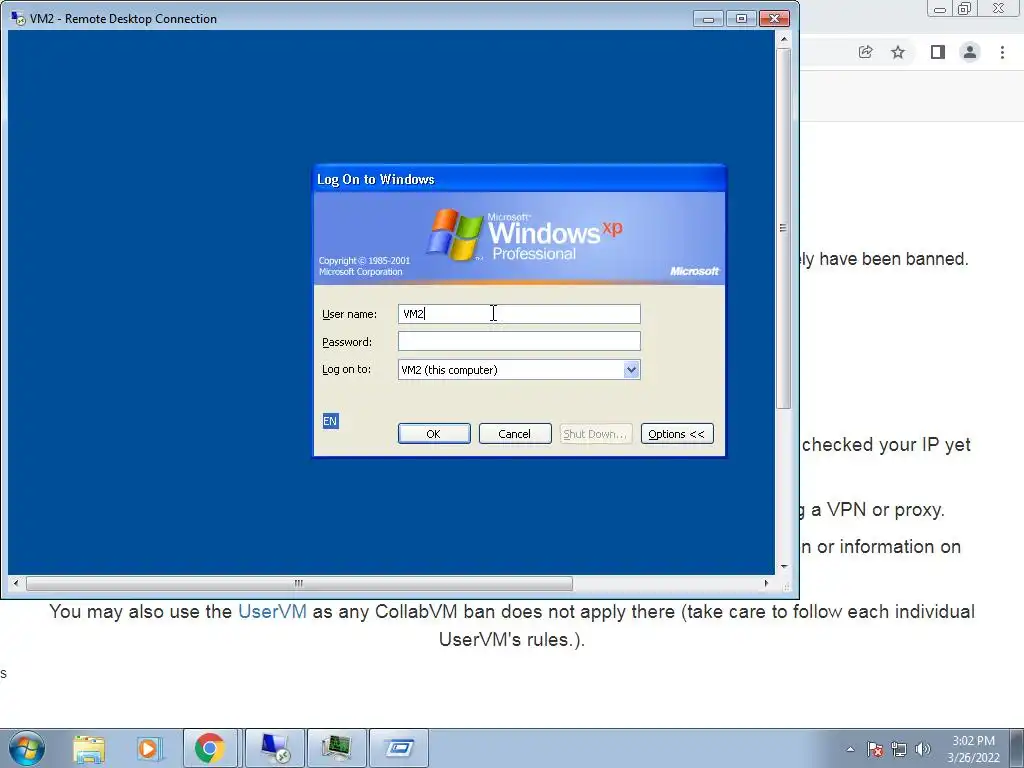The image size is (1024, 768).
Task: Click the Remote Desktop title bar icon
Action: click(x=18, y=18)
